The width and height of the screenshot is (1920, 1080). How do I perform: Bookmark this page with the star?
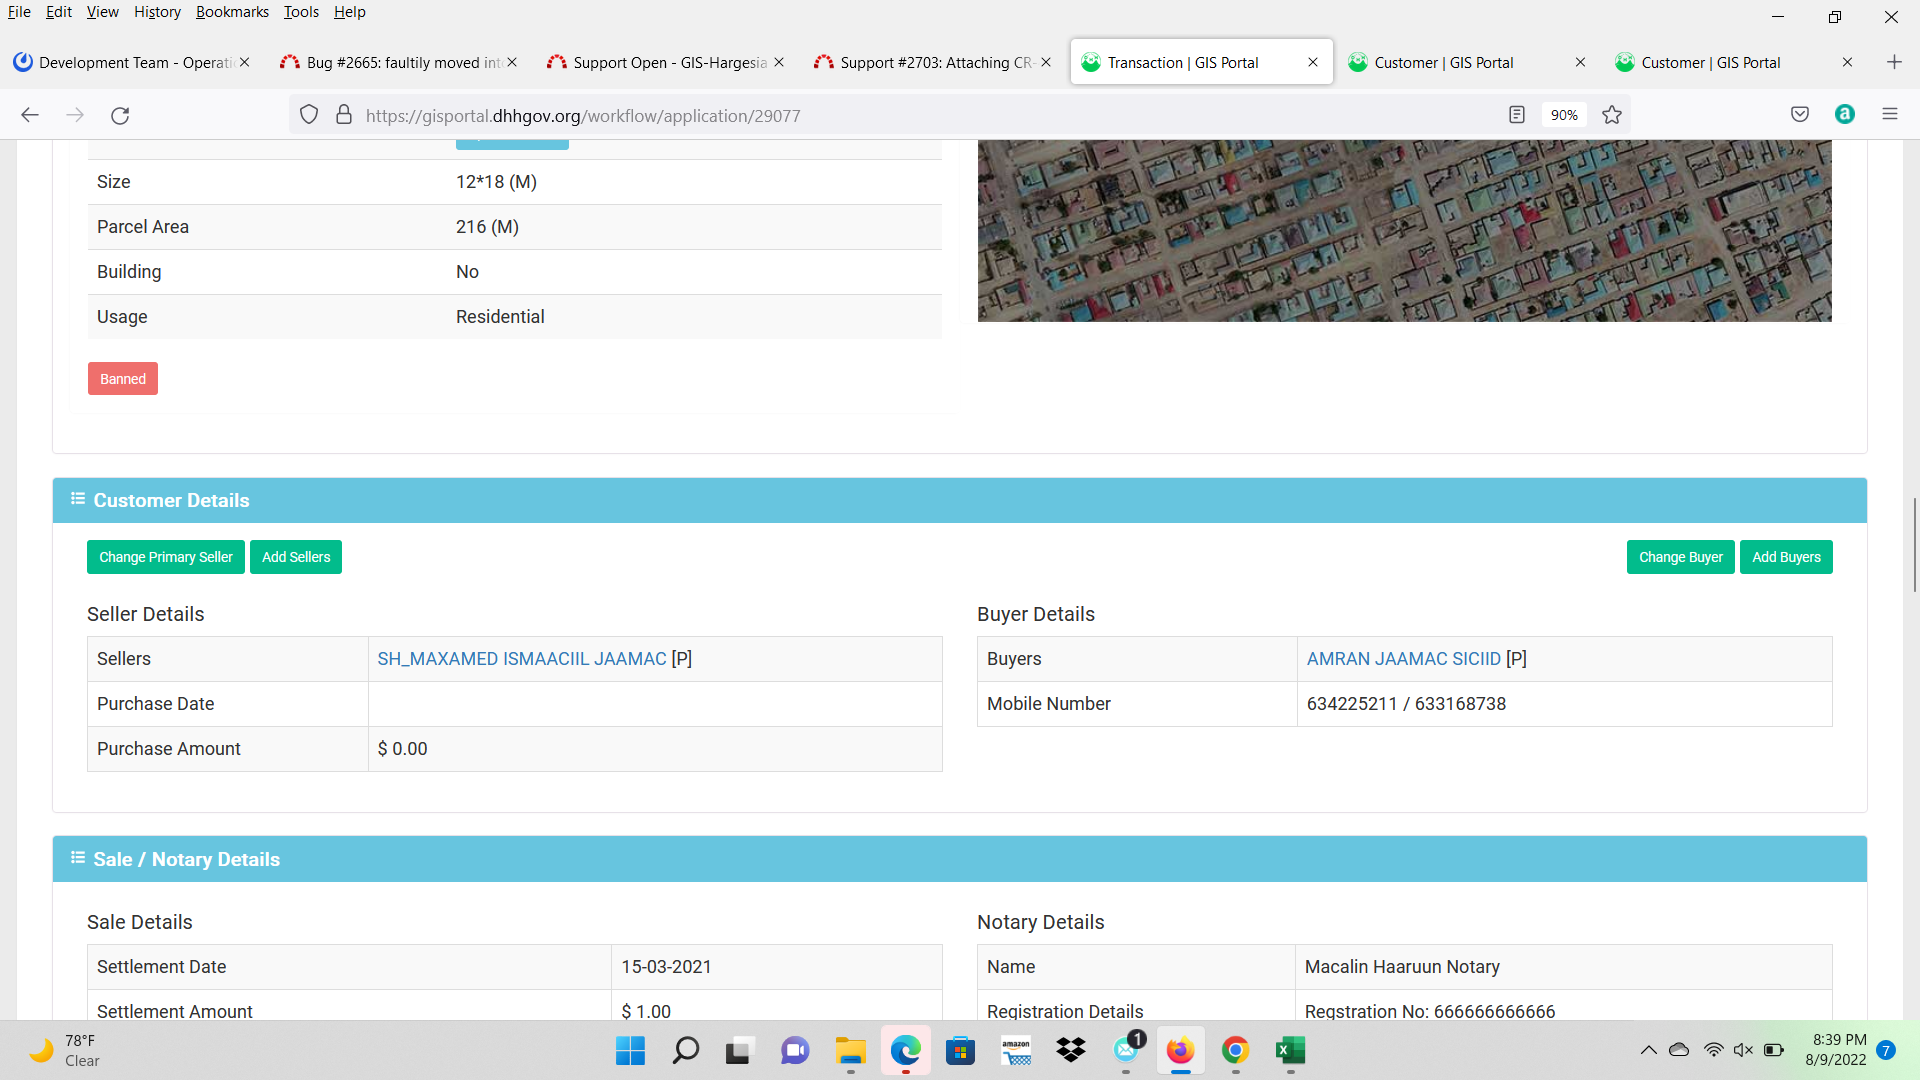tap(1612, 115)
